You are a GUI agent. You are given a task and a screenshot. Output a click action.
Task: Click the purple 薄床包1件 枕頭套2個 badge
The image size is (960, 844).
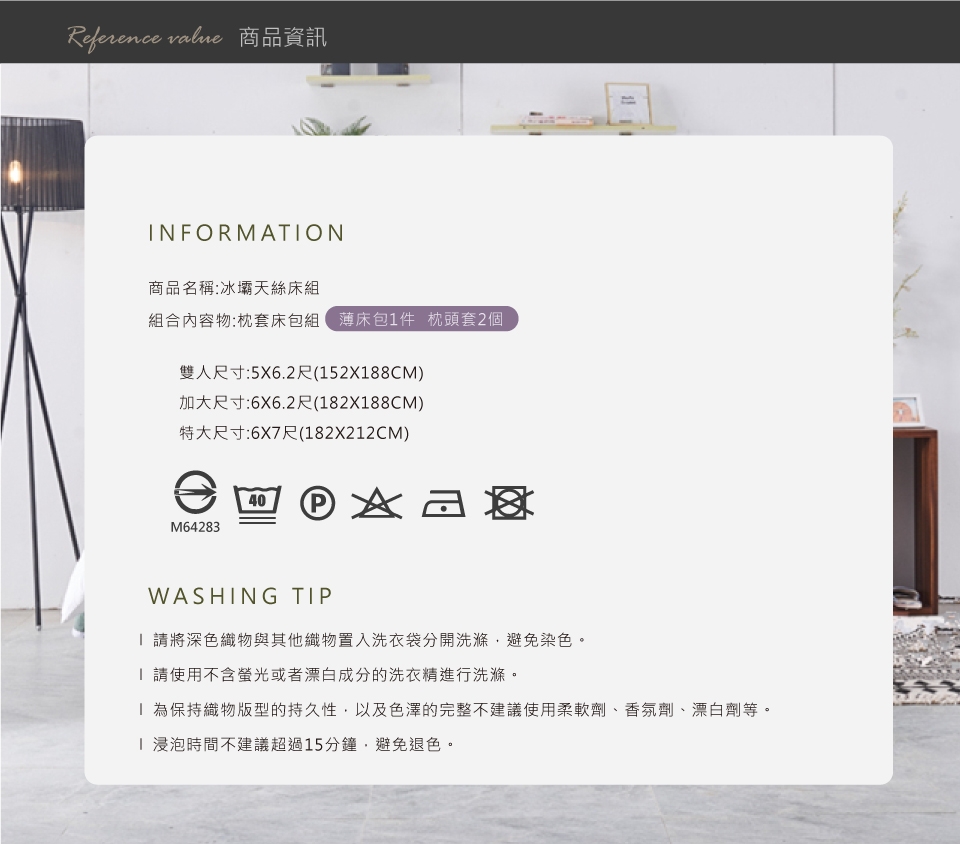[x=421, y=319]
